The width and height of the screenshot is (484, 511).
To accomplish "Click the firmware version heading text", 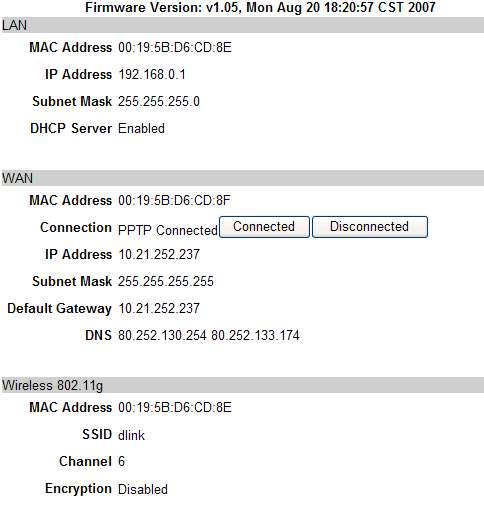I will point(260,7).
